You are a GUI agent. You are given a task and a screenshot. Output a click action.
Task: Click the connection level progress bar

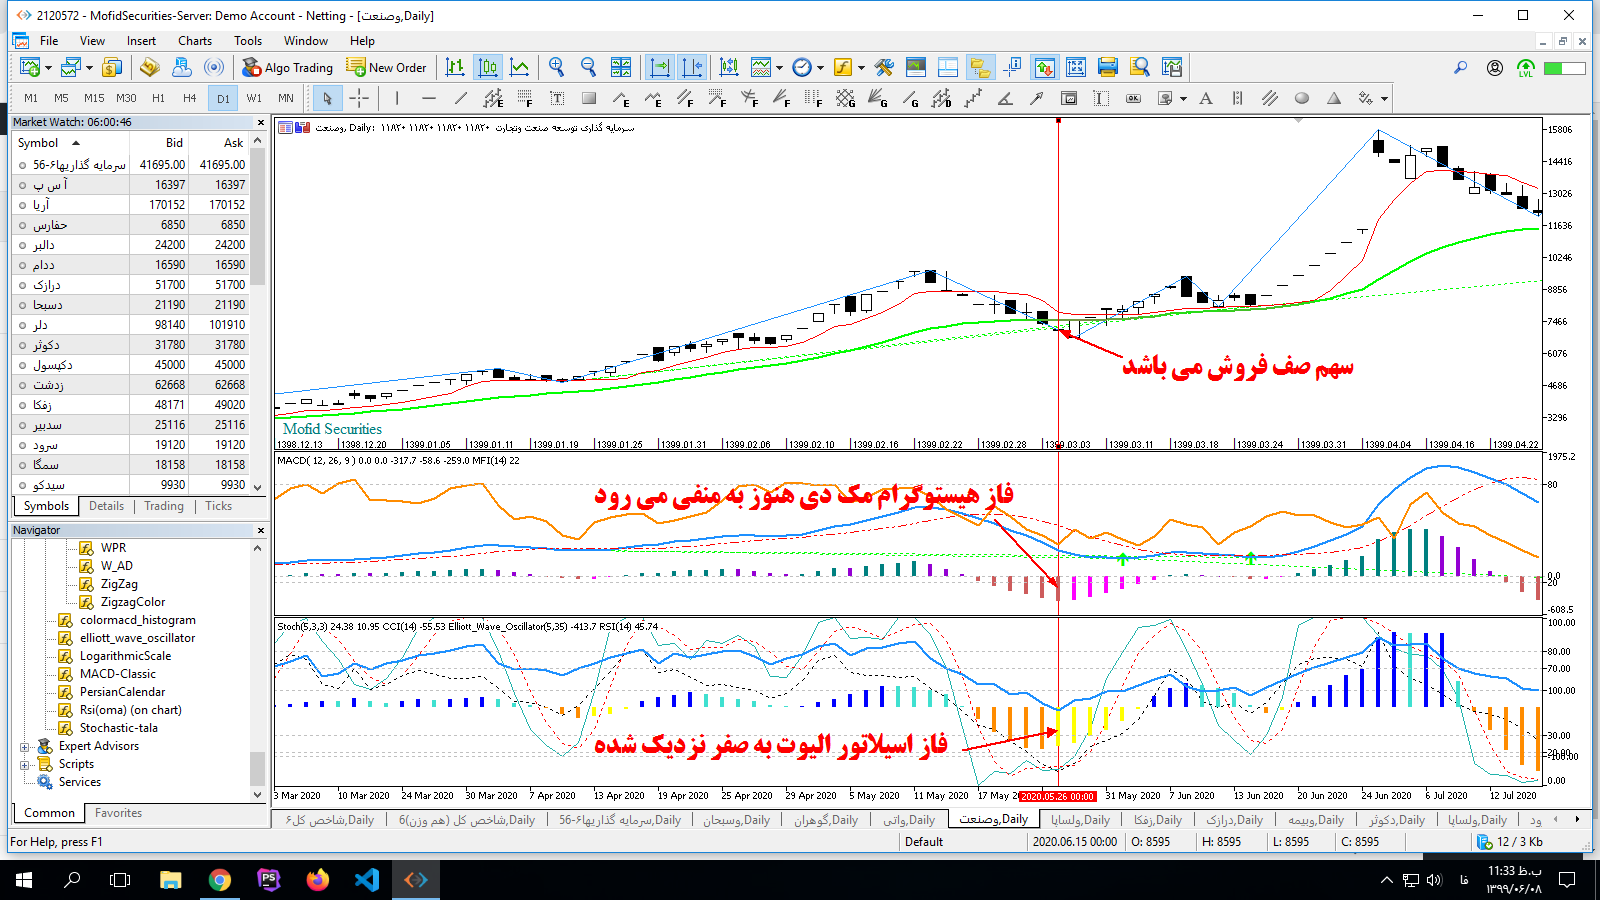coord(1565,68)
